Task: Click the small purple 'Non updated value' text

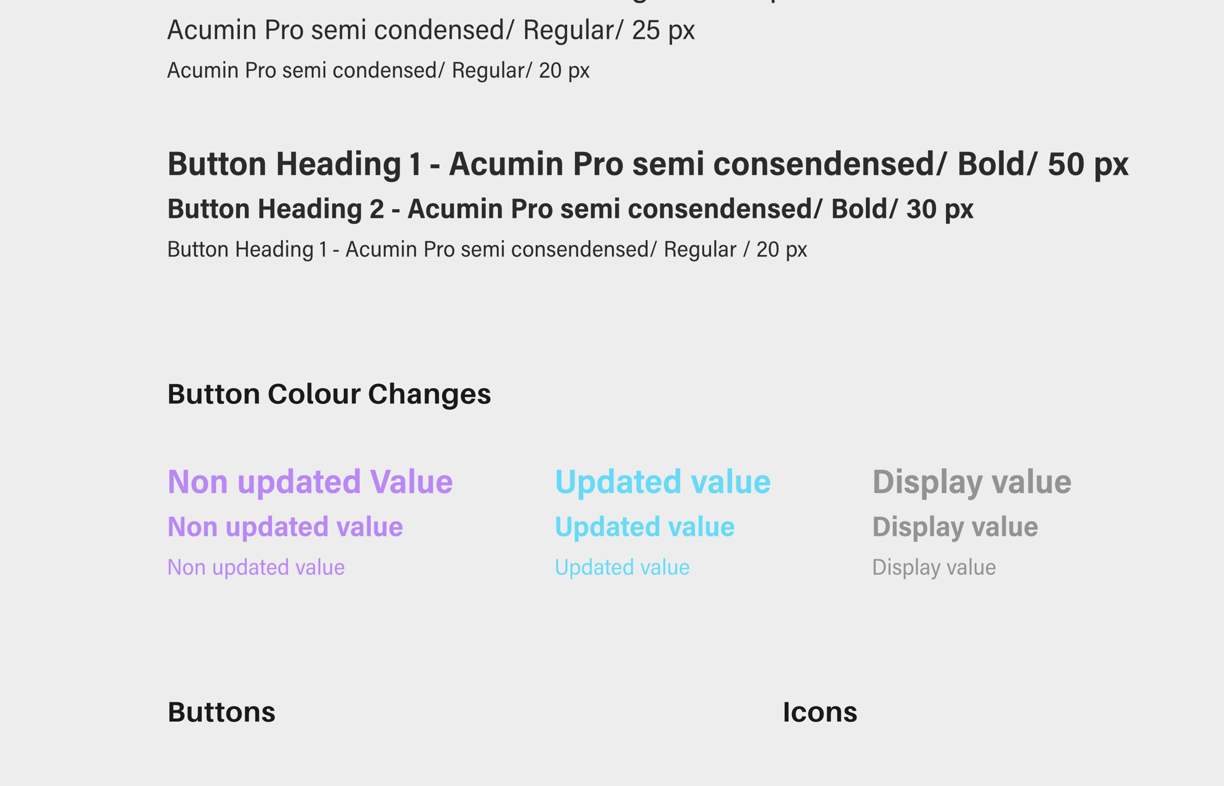Action: (x=256, y=567)
